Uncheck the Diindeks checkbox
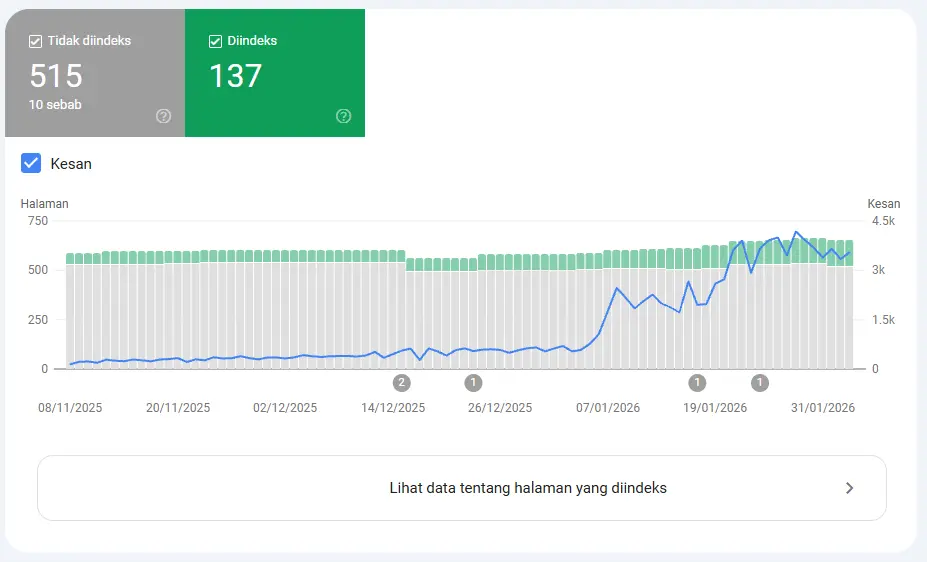The height and width of the screenshot is (562, 927). click(x=215, y=41)
